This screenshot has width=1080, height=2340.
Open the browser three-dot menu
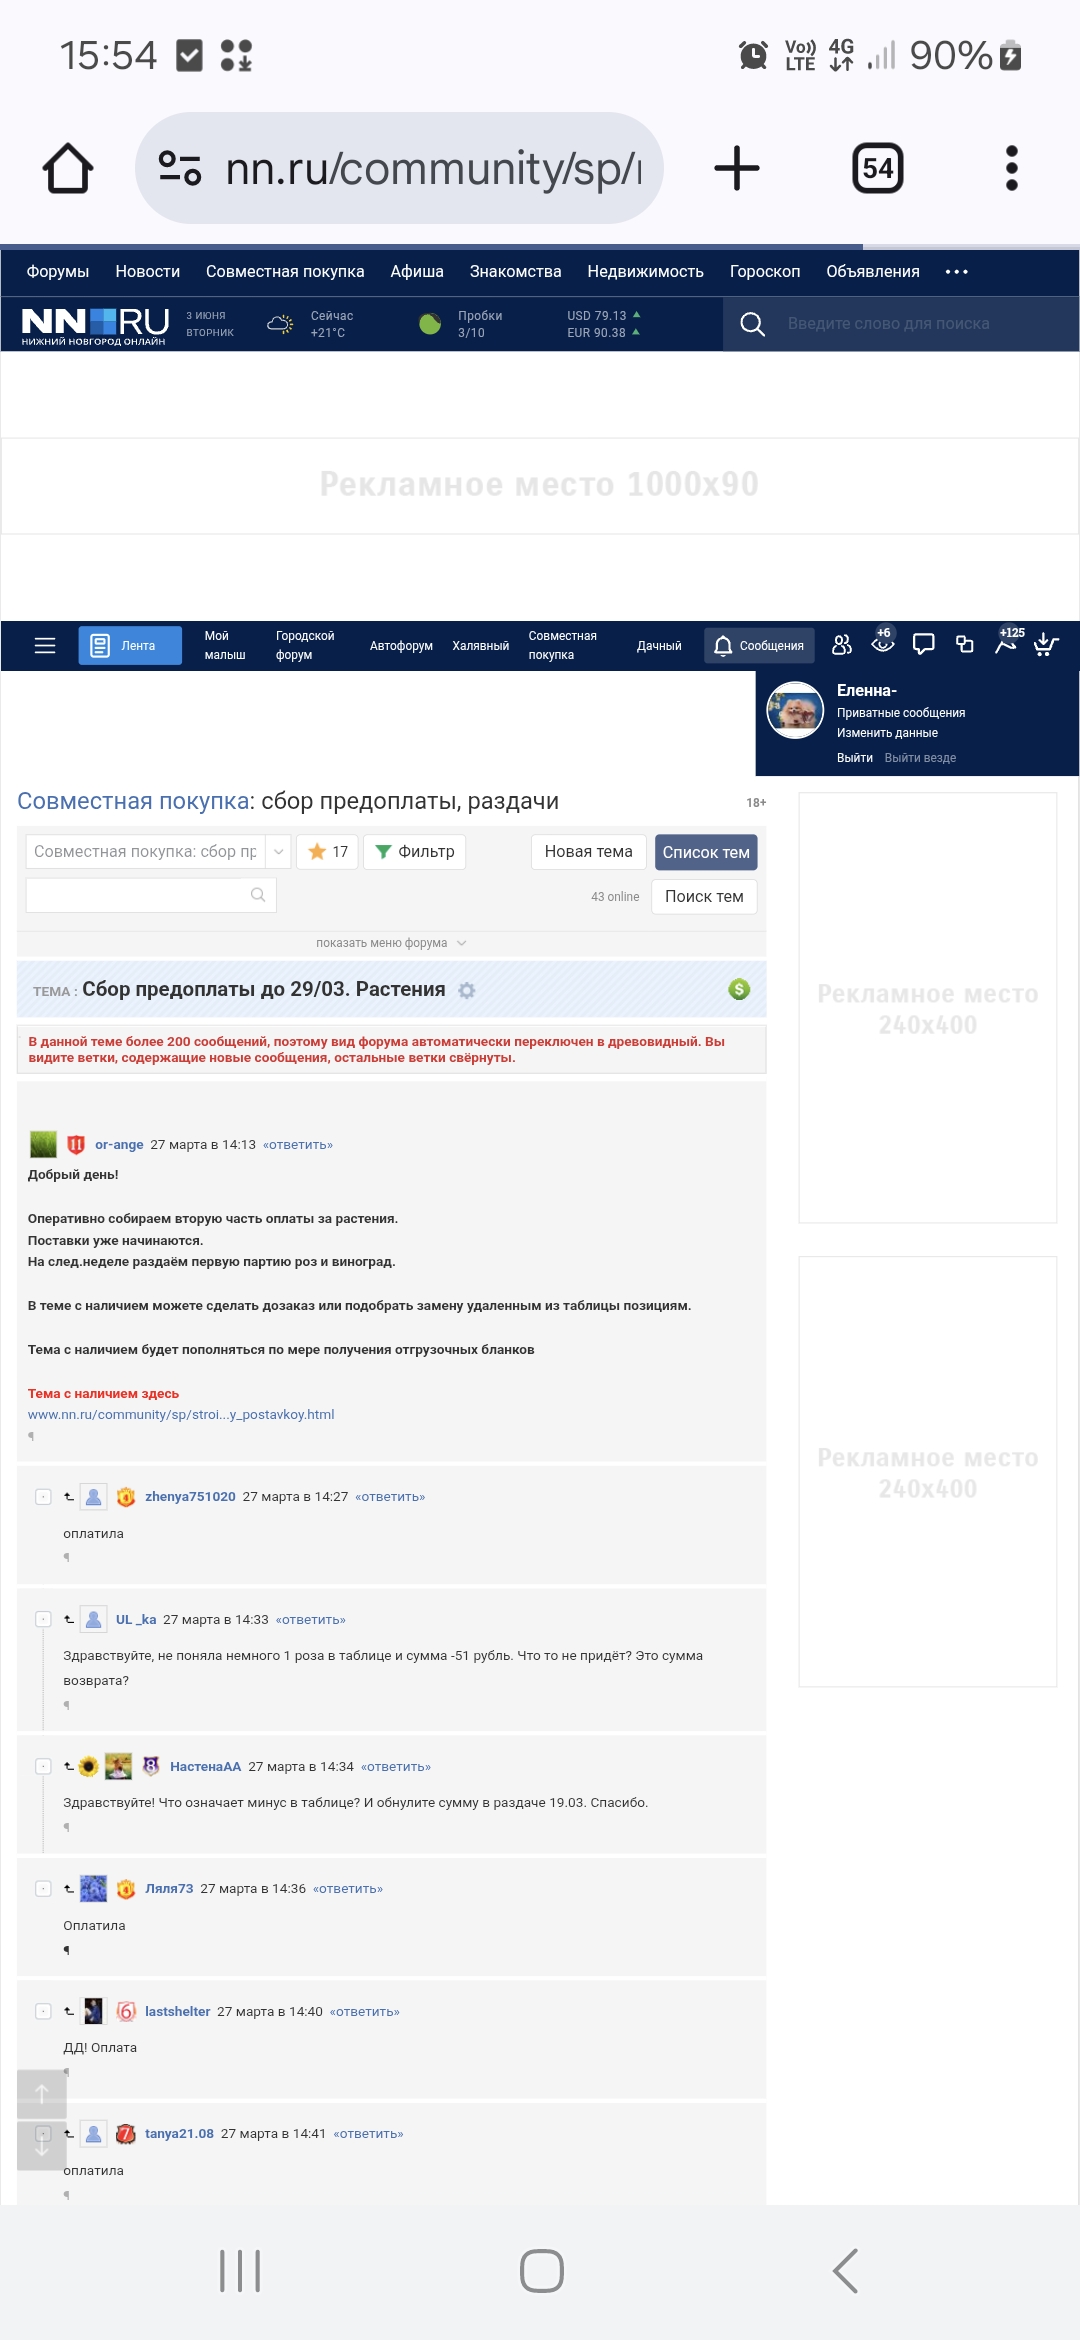pyautogui.click(x=1012, y=168)
